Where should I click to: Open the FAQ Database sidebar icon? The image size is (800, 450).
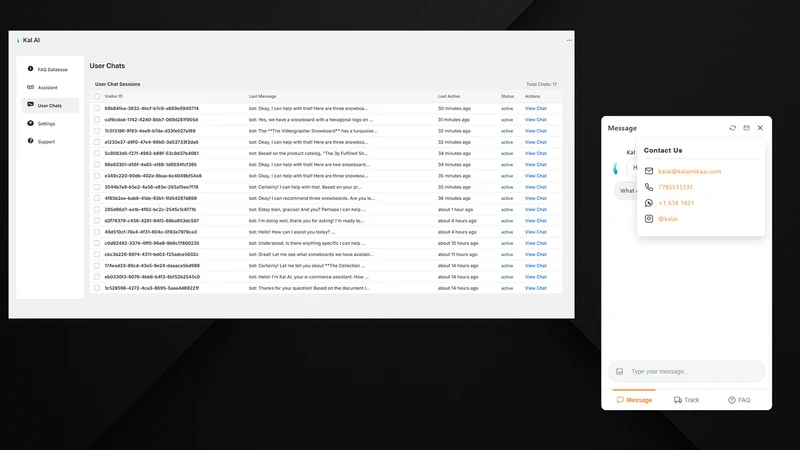point(30,69)
